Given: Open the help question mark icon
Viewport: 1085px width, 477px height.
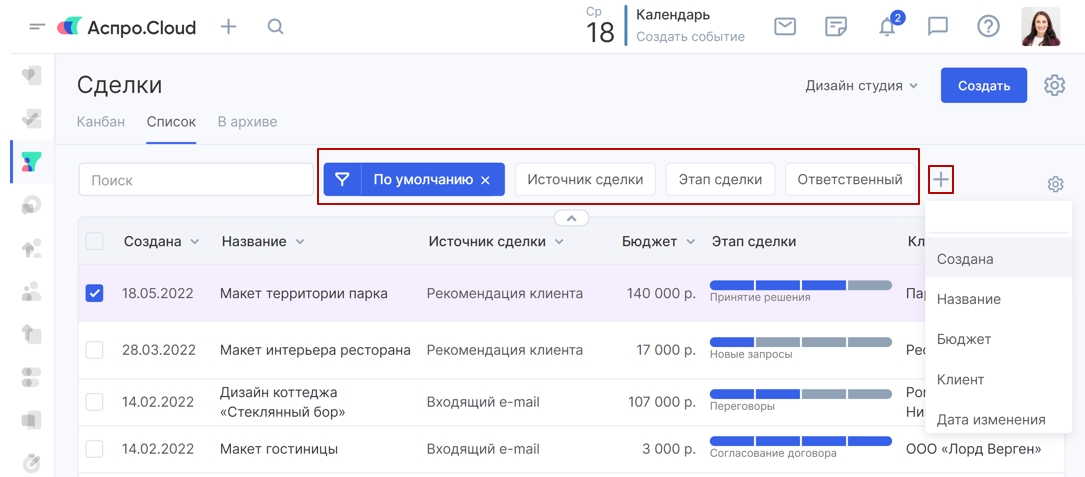Looking at the screenshot, I should point(988,27).
